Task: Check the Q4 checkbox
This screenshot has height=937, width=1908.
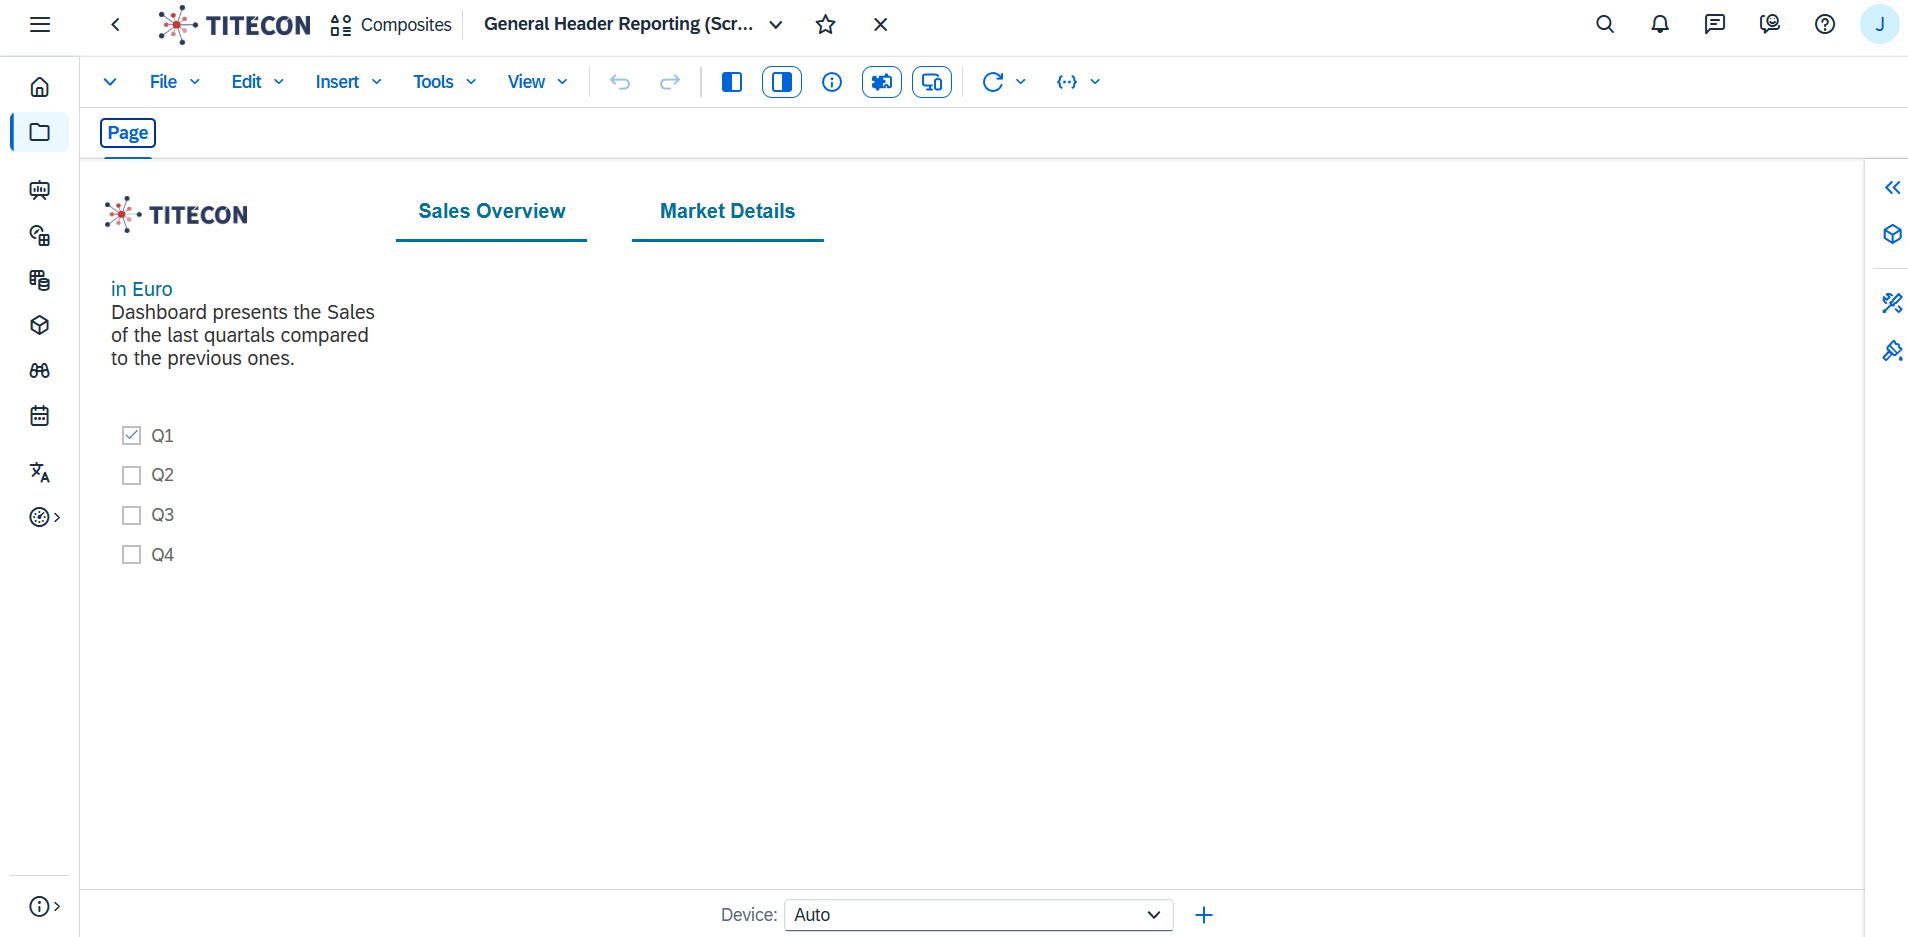Action: click(131, 554)
